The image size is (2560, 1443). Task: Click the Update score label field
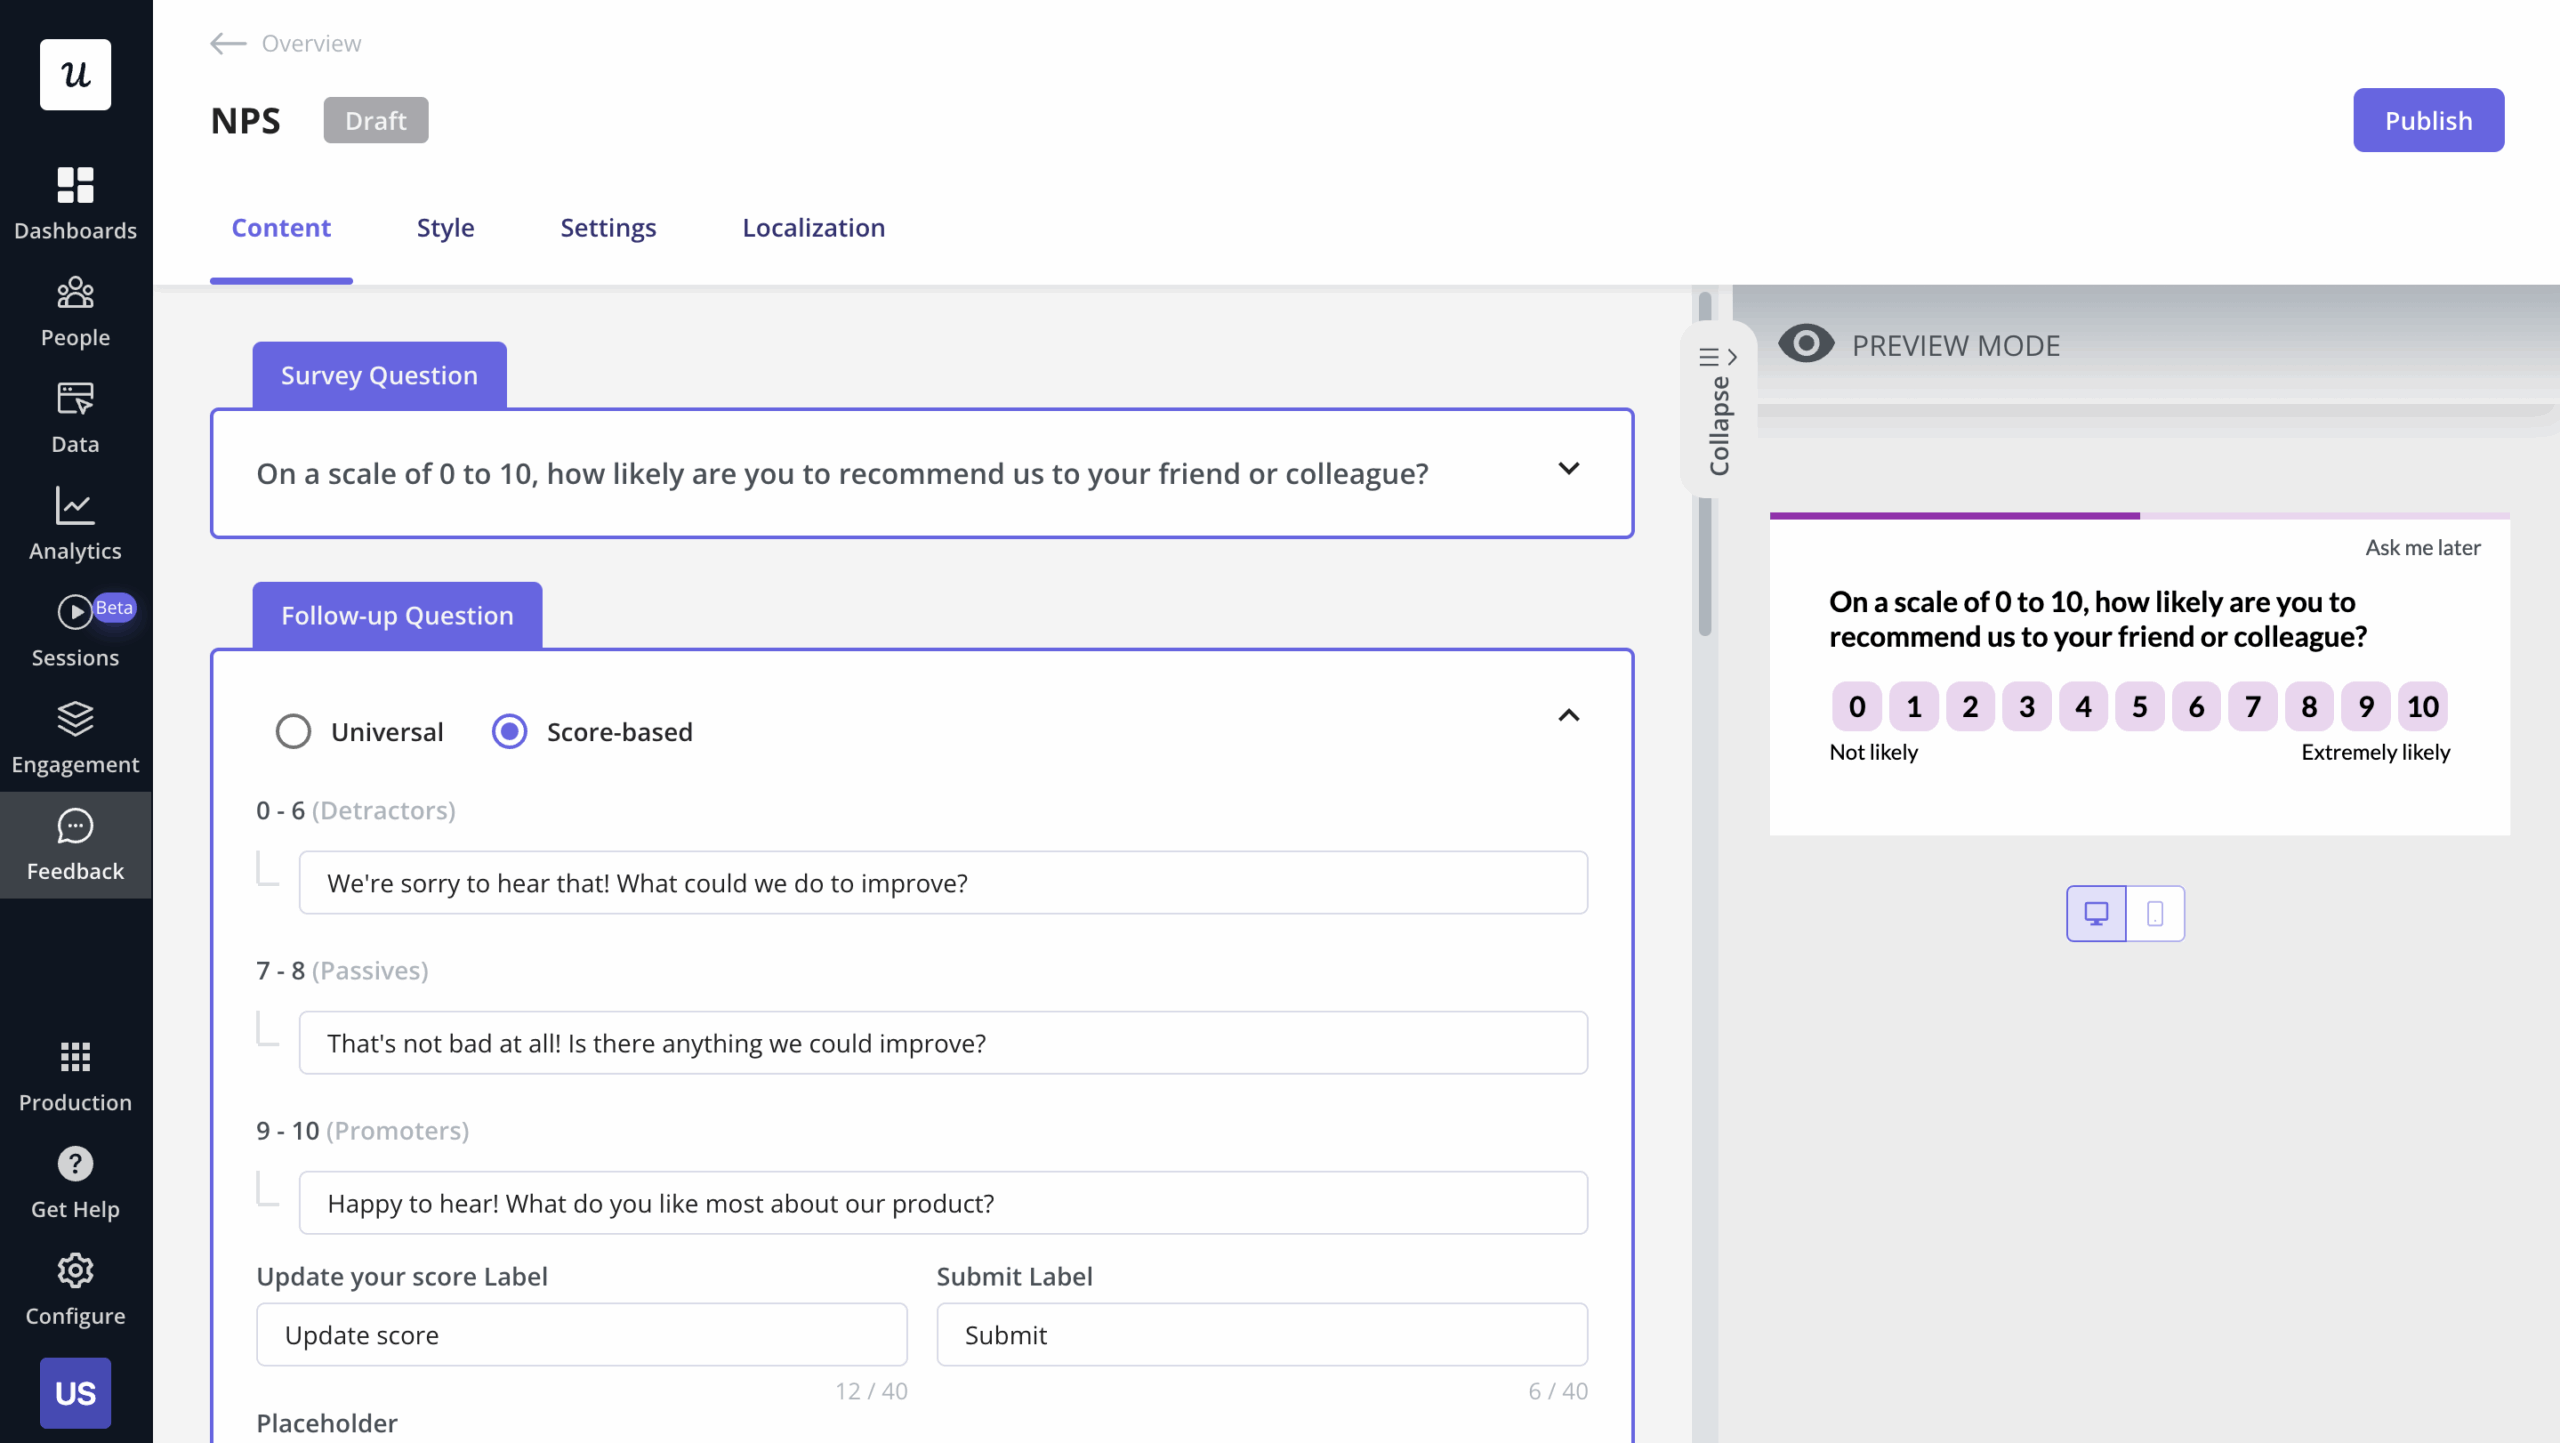pos(582,1335)
